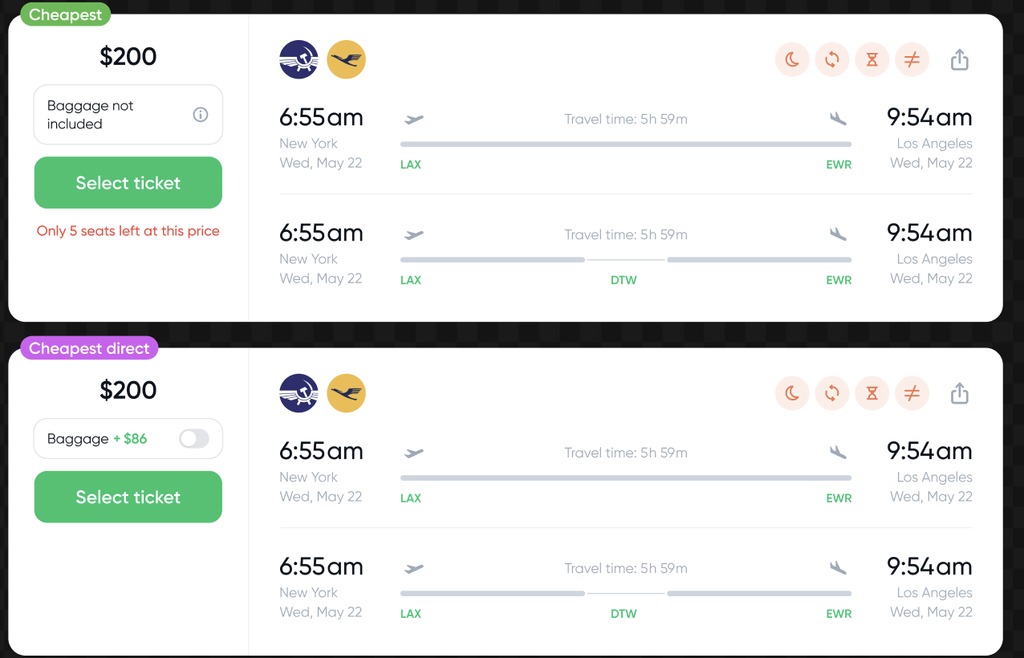
Task: Share the Cheapest ticket via share icon
Action: click(959, 60)
